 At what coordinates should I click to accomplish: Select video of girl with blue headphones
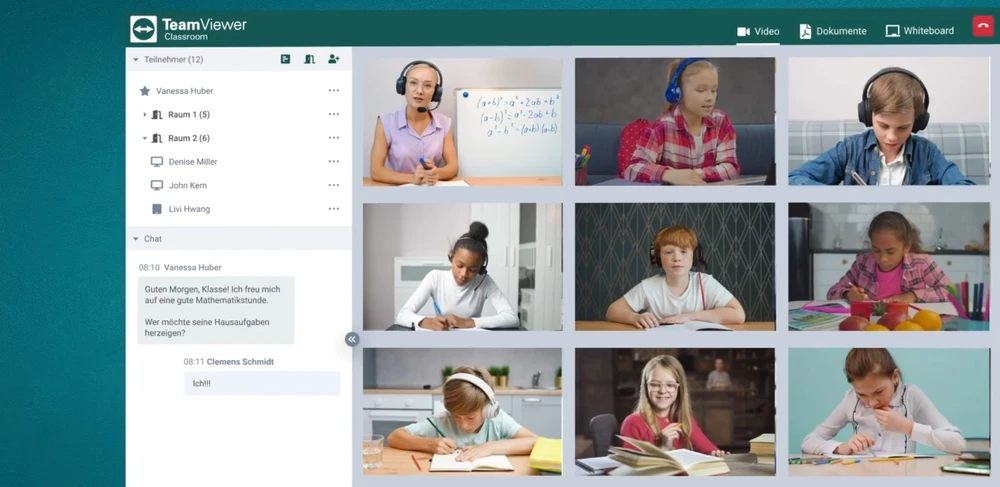point(675,121)
